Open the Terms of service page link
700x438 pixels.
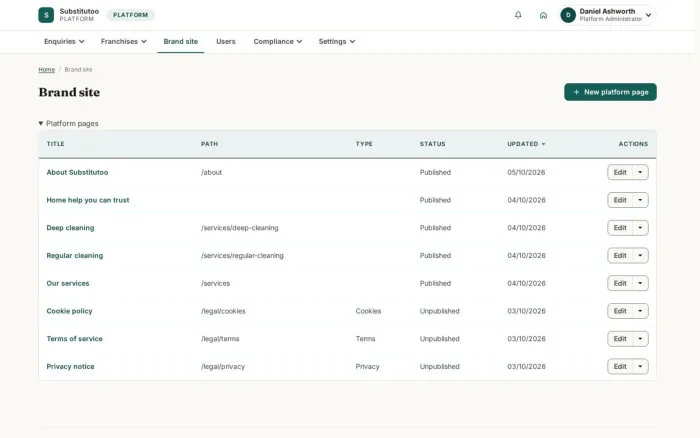tap(75, 338)
